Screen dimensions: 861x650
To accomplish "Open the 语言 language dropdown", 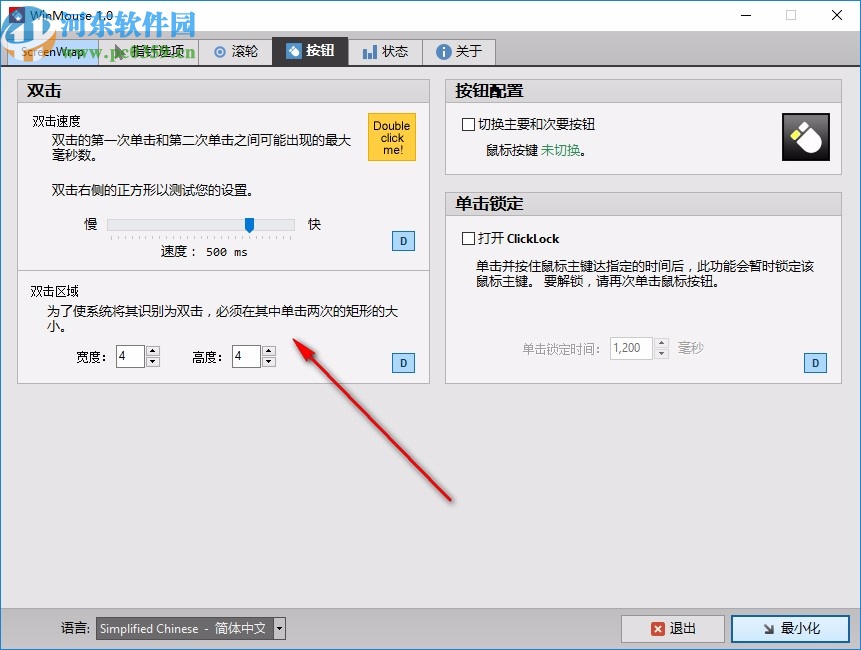I will click(x=191, y=629).
